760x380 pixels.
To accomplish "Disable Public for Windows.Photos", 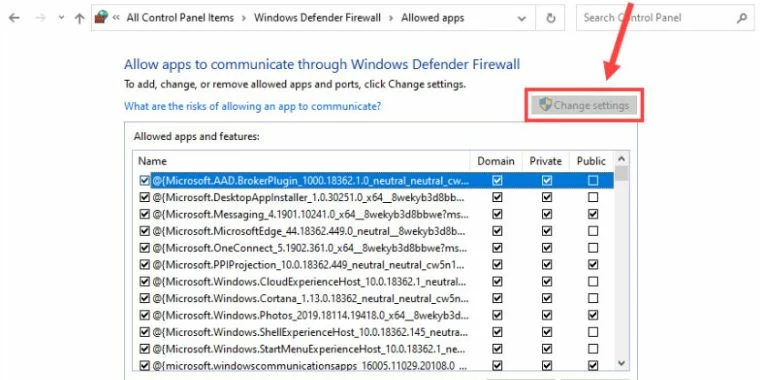I will pyautogui.click(x=593, y=315).
